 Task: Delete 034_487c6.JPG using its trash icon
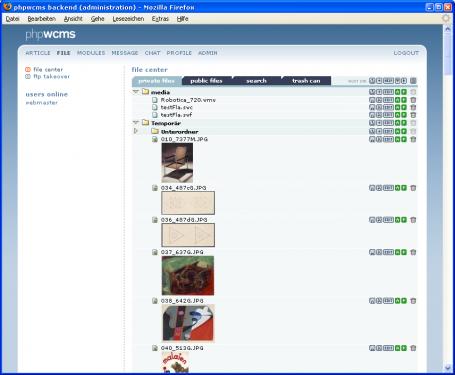click(413, 188)
